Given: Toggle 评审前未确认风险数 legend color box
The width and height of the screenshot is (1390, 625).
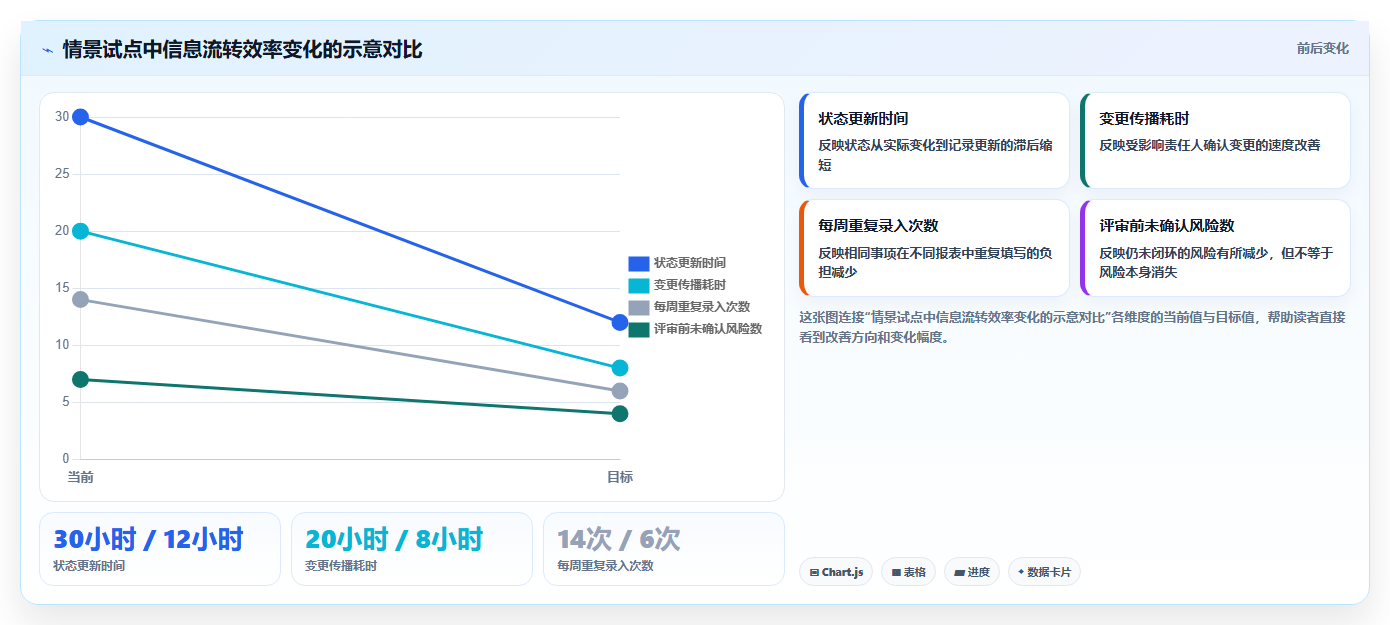Looking at the screenshot, I should [639, 330].
